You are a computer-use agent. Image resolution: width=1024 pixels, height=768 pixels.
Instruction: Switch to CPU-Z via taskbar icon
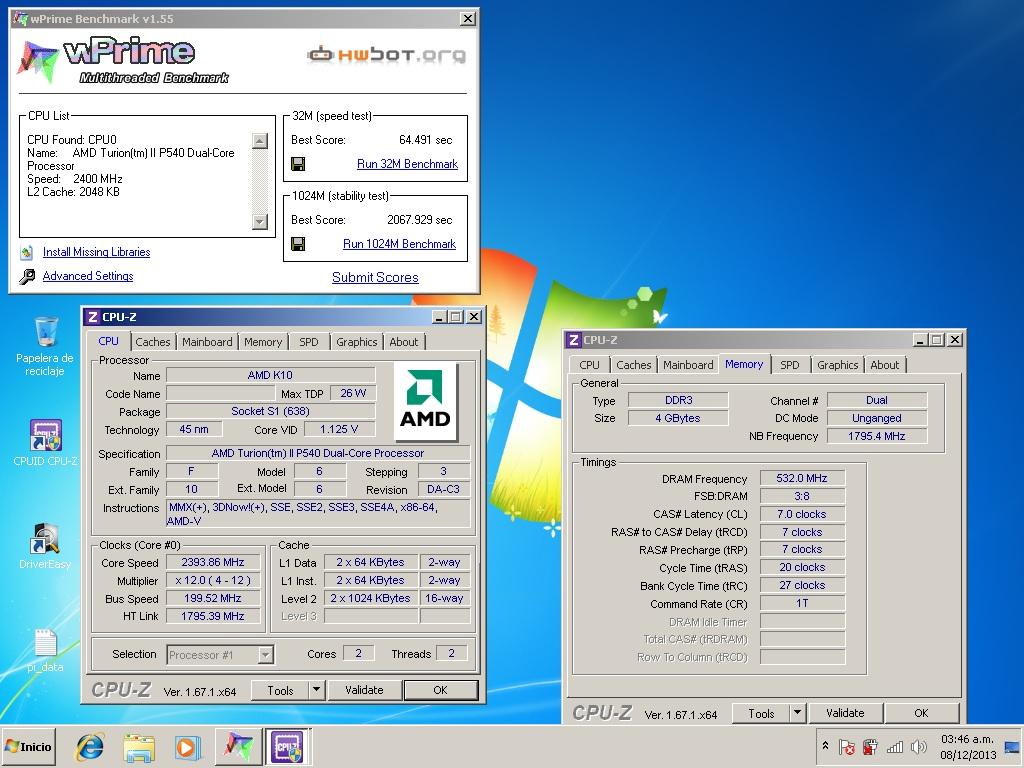click(x=287, y=746)
